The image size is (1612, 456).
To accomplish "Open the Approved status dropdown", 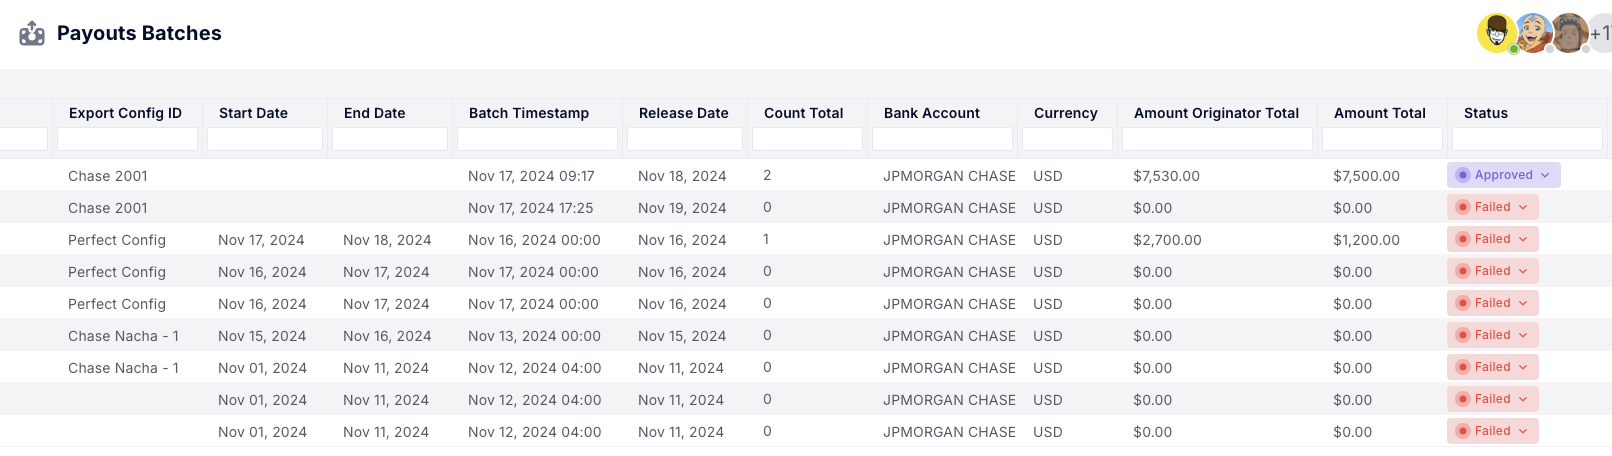I will 1503,175.
